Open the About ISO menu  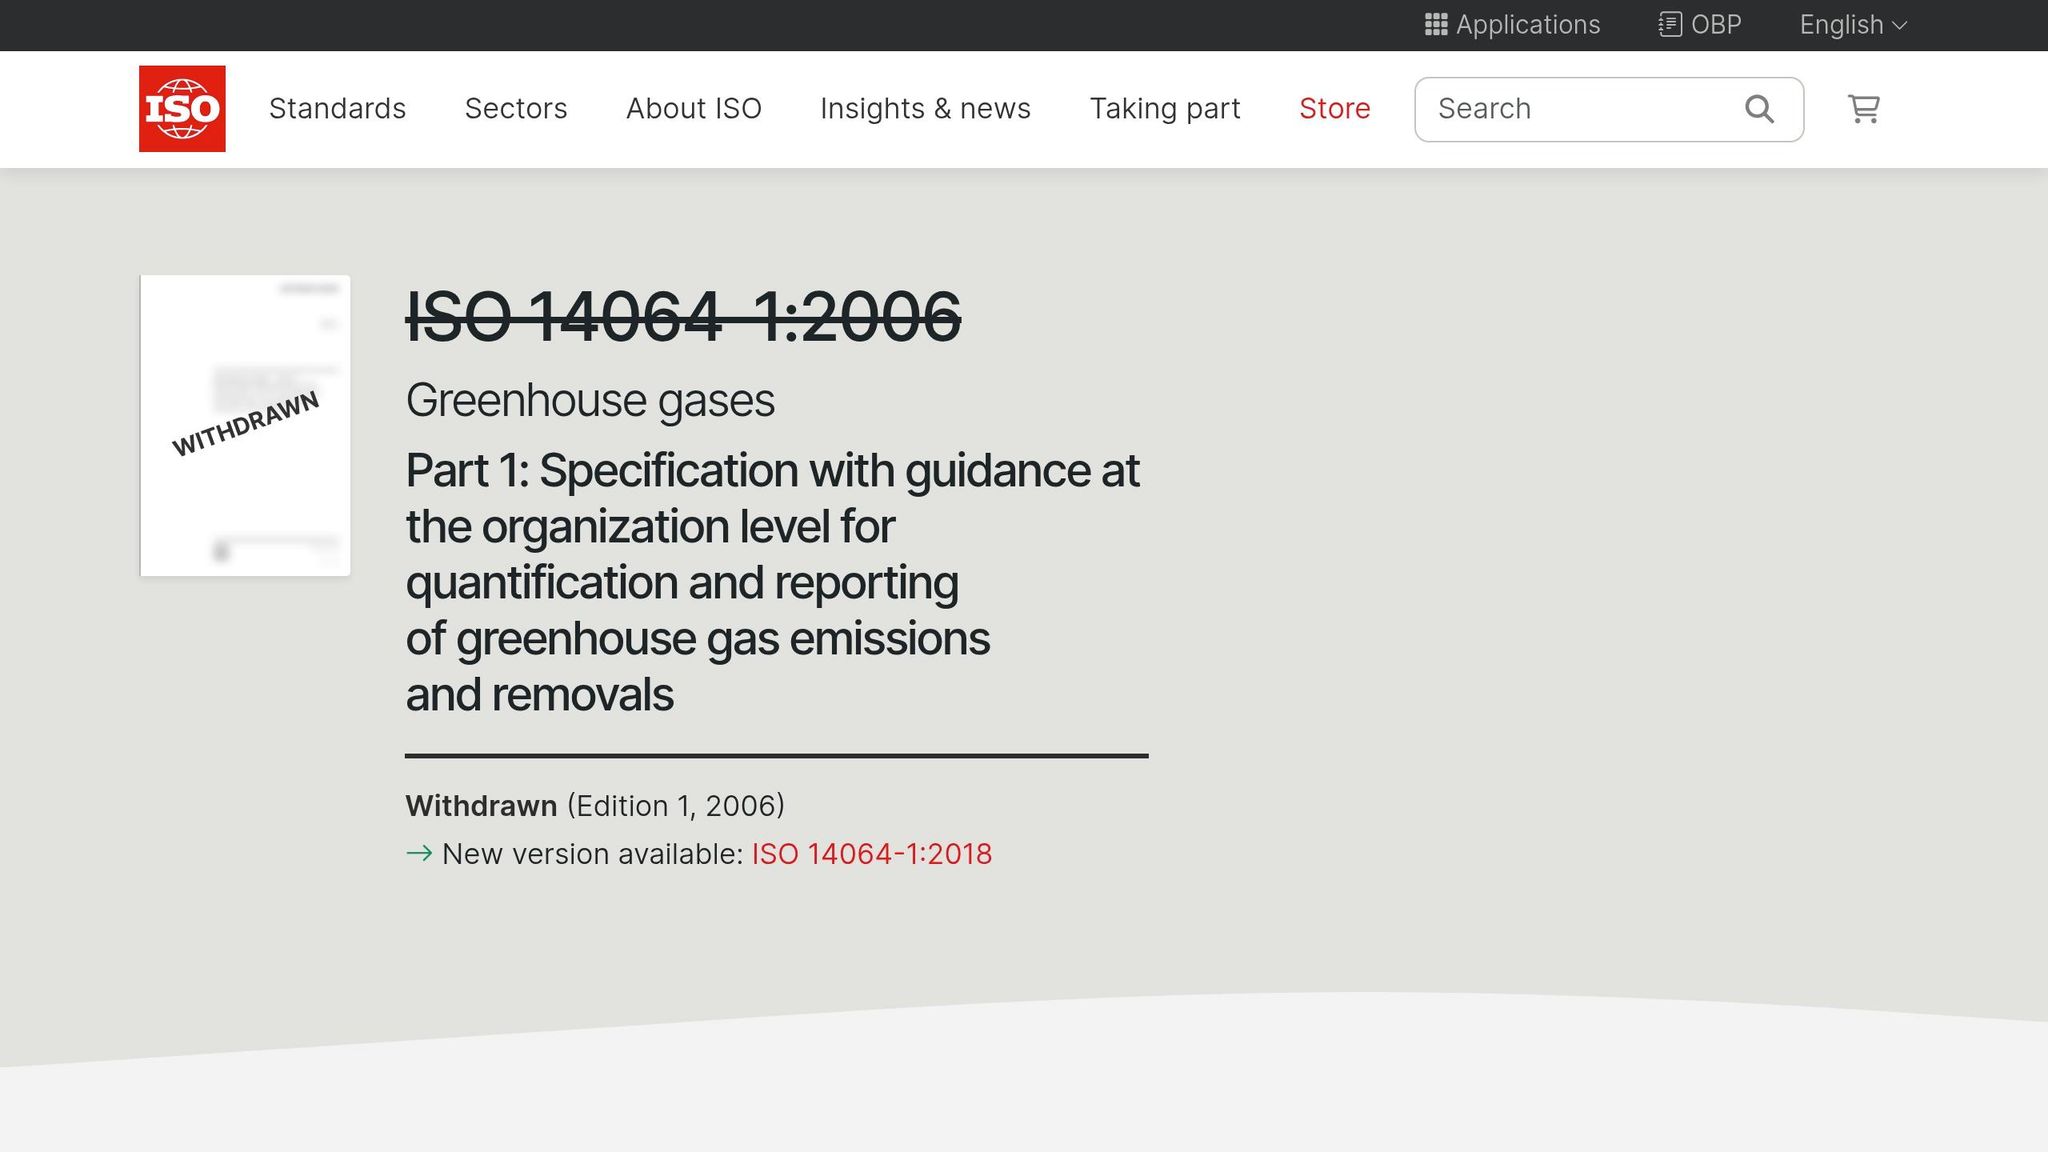pos(694,108)
